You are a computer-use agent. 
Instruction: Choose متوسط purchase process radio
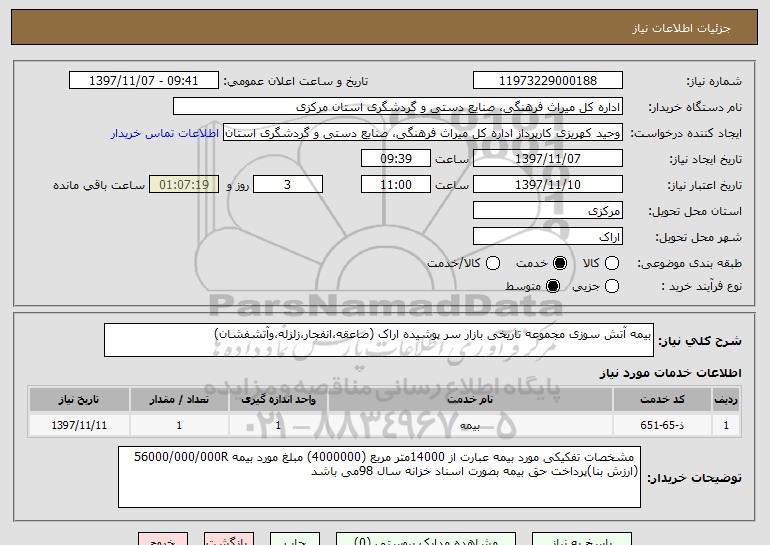pos(553,286)
